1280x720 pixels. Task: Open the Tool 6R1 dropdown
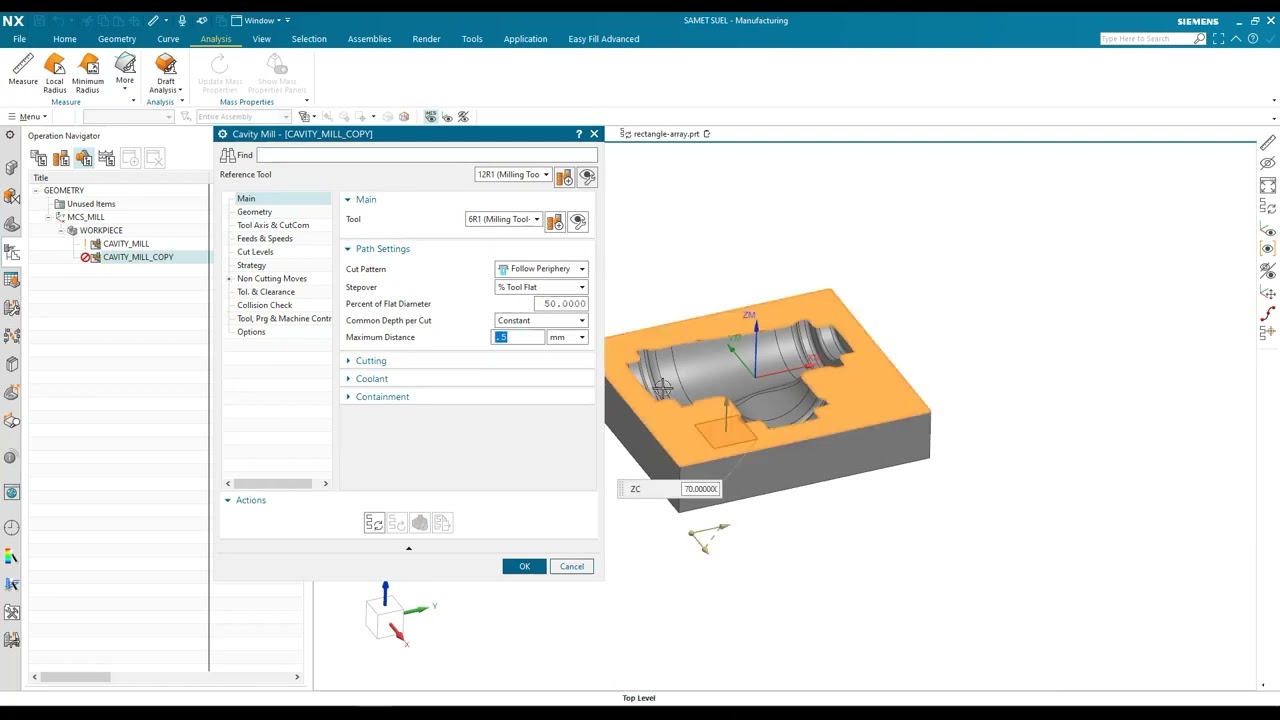503,220
